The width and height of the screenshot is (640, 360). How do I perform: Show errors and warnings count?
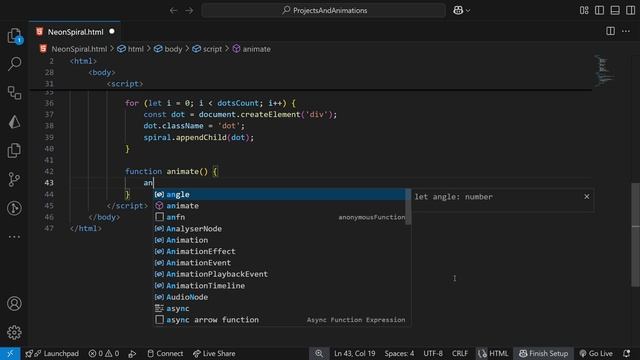(x=104, y=353)
